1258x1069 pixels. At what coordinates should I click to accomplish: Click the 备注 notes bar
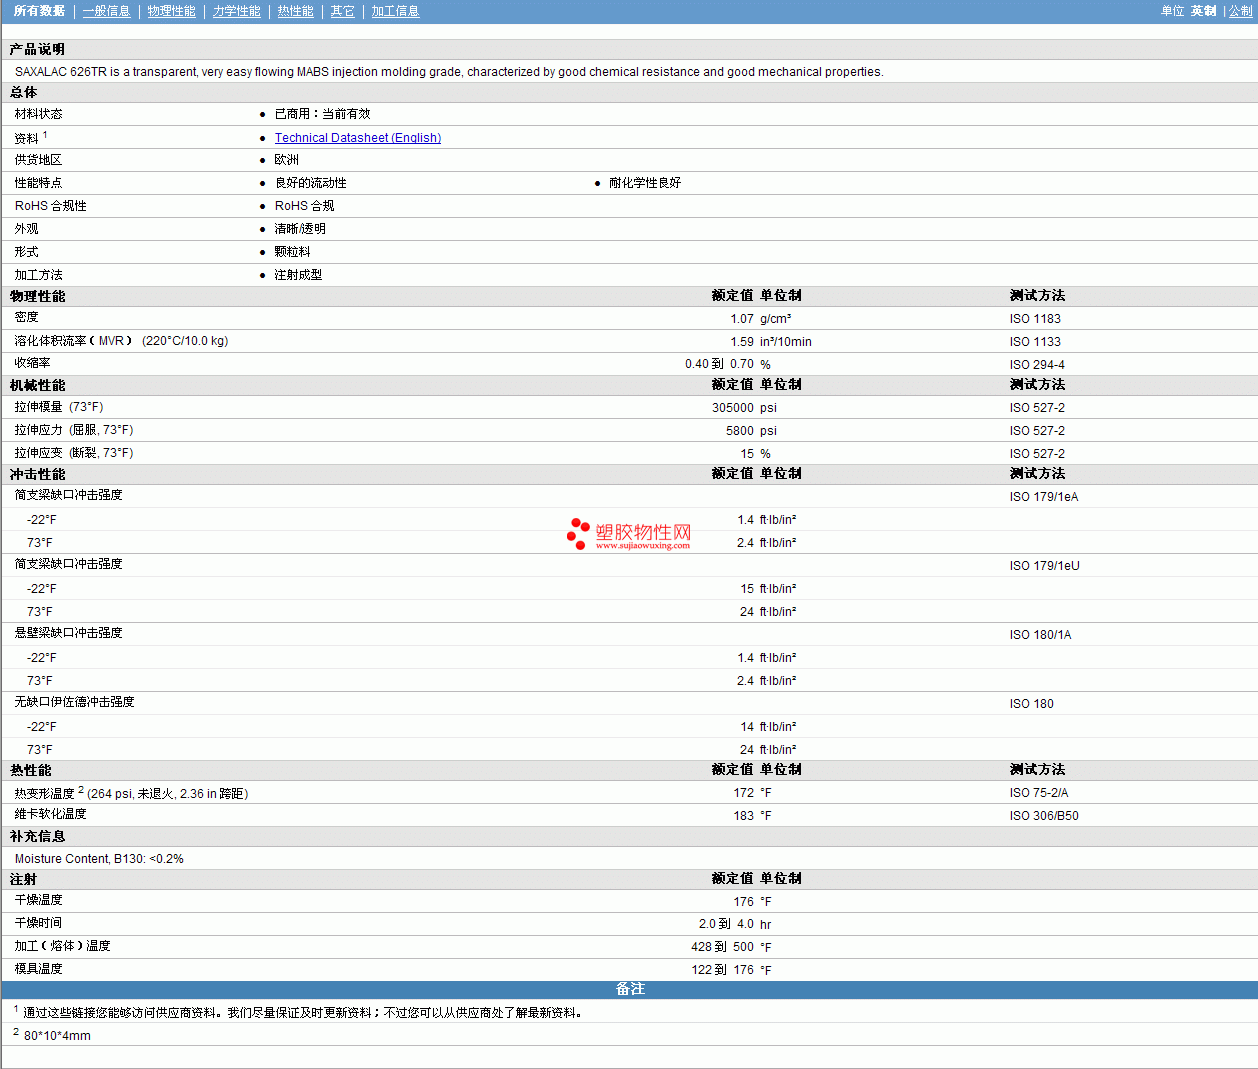click(630, 989)
